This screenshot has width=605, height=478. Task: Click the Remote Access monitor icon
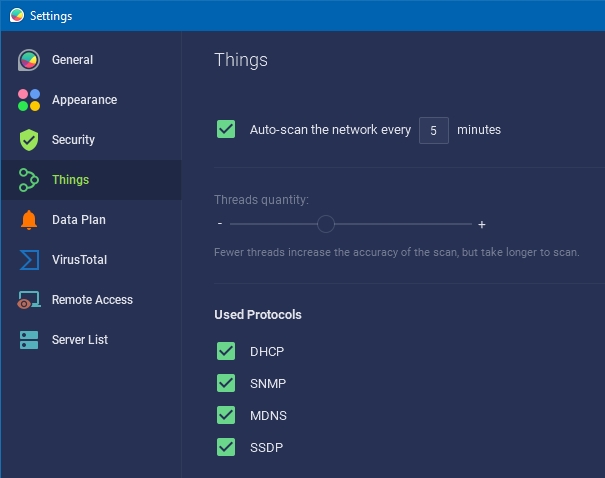click(x=29, y=300)
